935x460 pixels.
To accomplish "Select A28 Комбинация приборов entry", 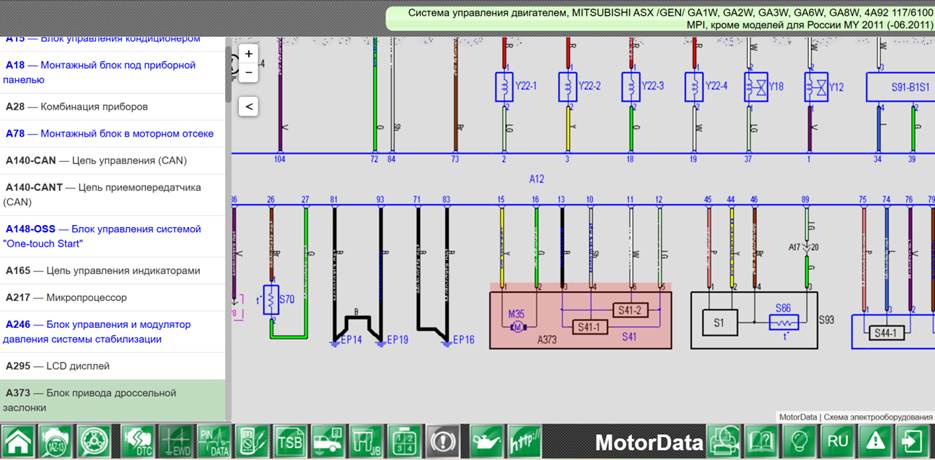I will [x=112, y=107].
